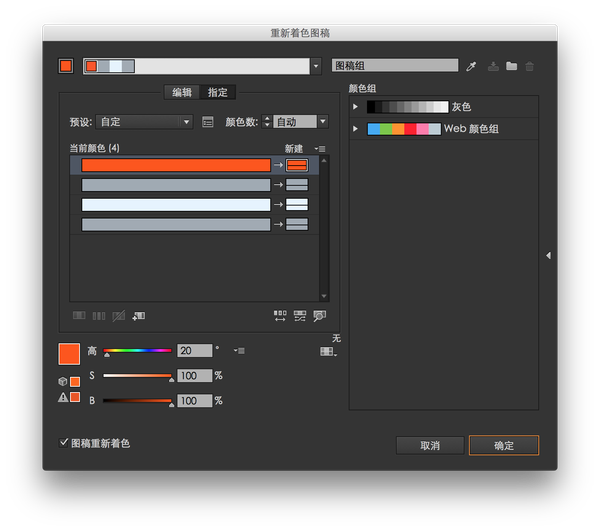600x531 pixels.
Task: Click the color list scroll up arrow
Action: click(324, 161)
